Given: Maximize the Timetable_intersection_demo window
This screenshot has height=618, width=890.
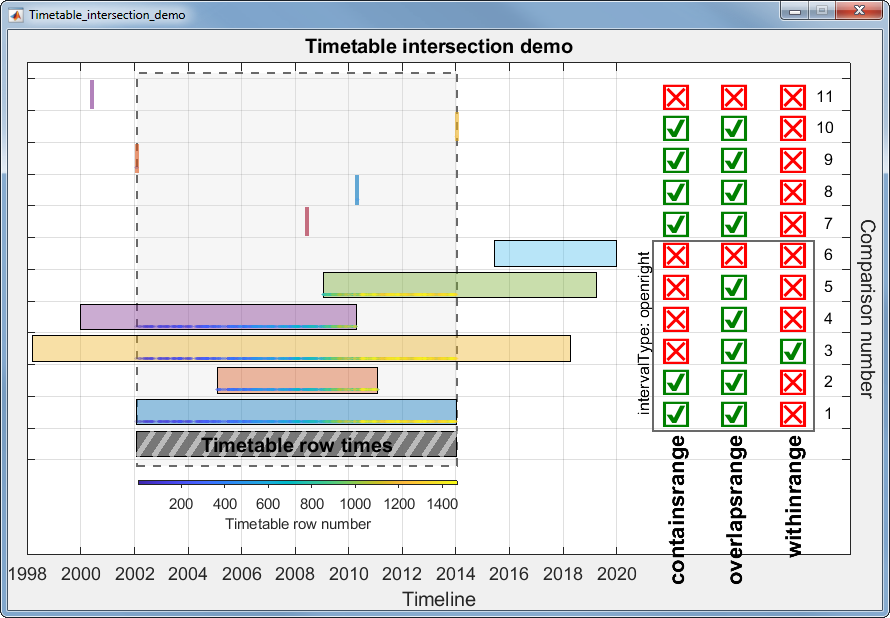Looking at the screenshot, I should click(x=823, y=11).
